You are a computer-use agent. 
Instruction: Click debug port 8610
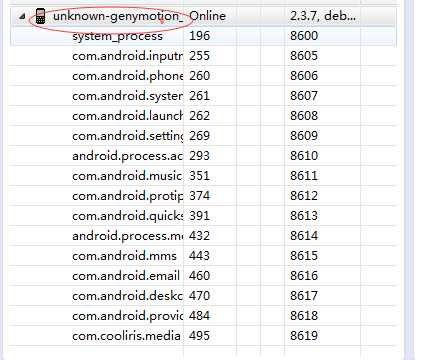(x=304, y=156)
